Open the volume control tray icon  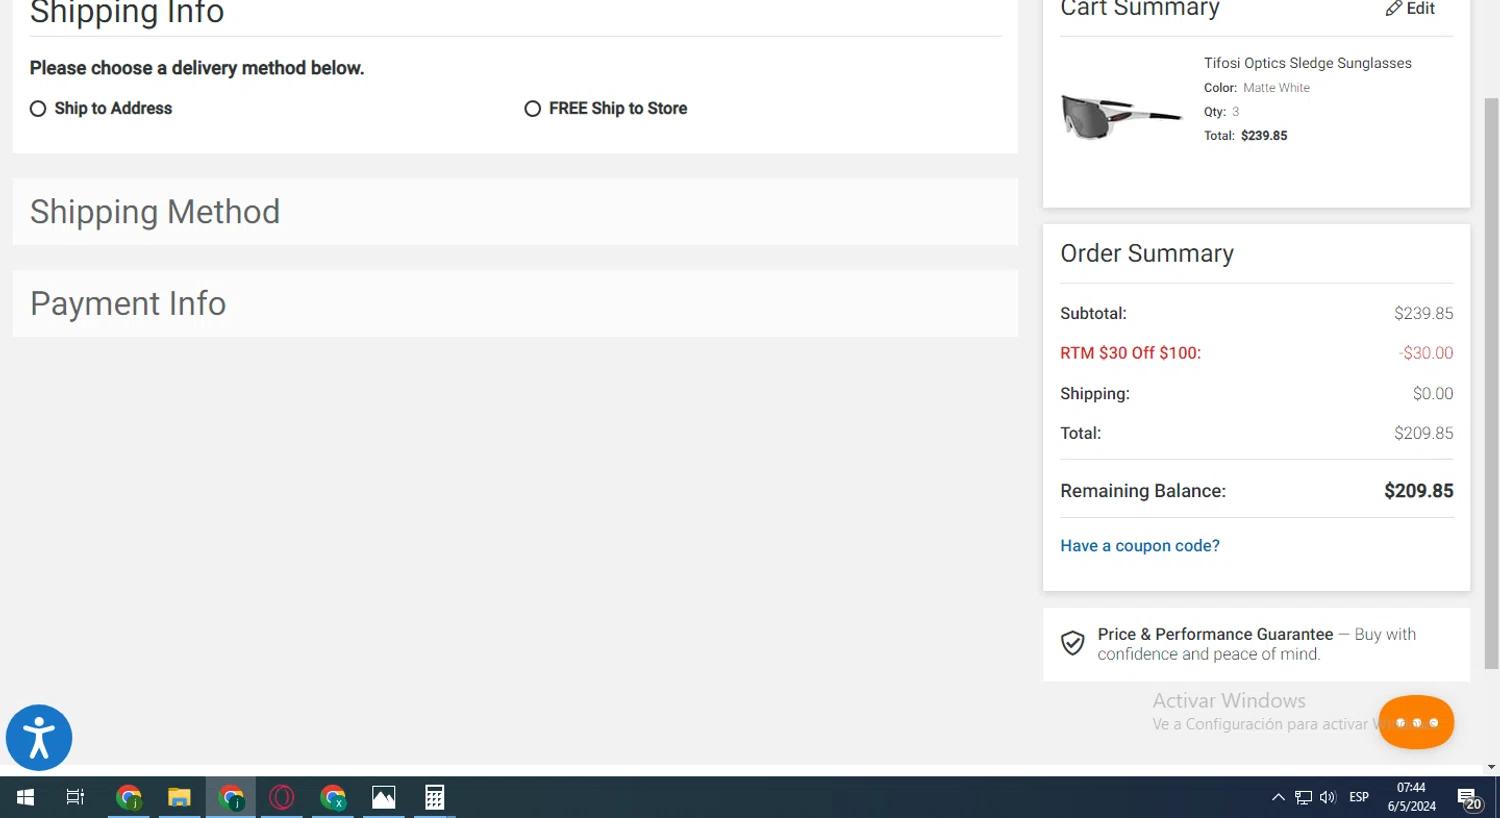pos(1328,797)
